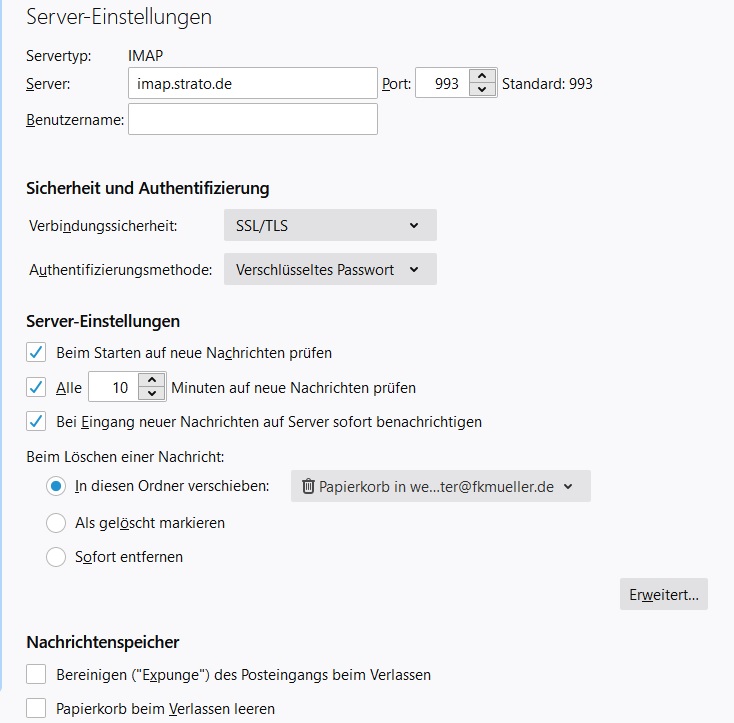
Task: Toggle Beim Starten auf neue Nachrichten prüfen
Action: pos(36,352)
